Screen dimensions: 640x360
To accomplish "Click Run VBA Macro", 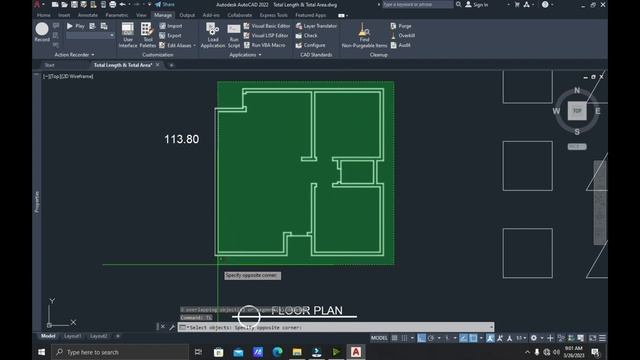I will click(x=264, y=45).
